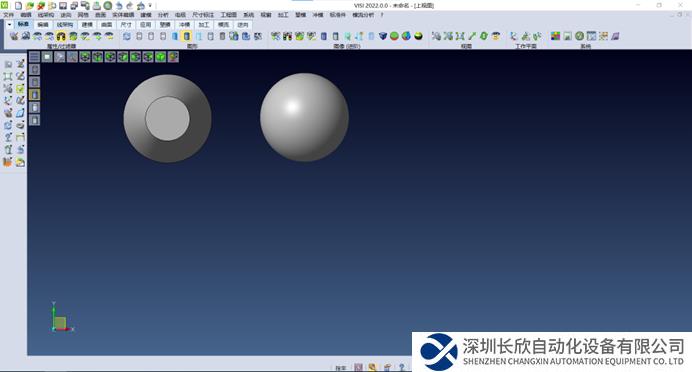Select the magnifier zoom icon in viewport toolbar
The width and height of the screenshot is (692, 372).
(72, 56)
